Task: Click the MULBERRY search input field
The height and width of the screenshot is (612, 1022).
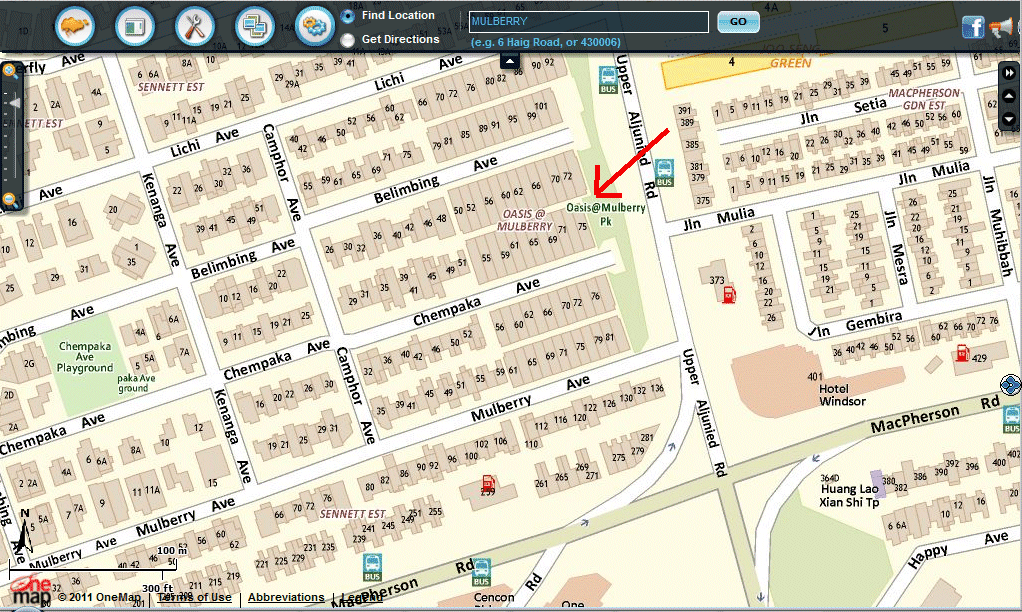Action: pyautogui.click(x=588, y=21)
